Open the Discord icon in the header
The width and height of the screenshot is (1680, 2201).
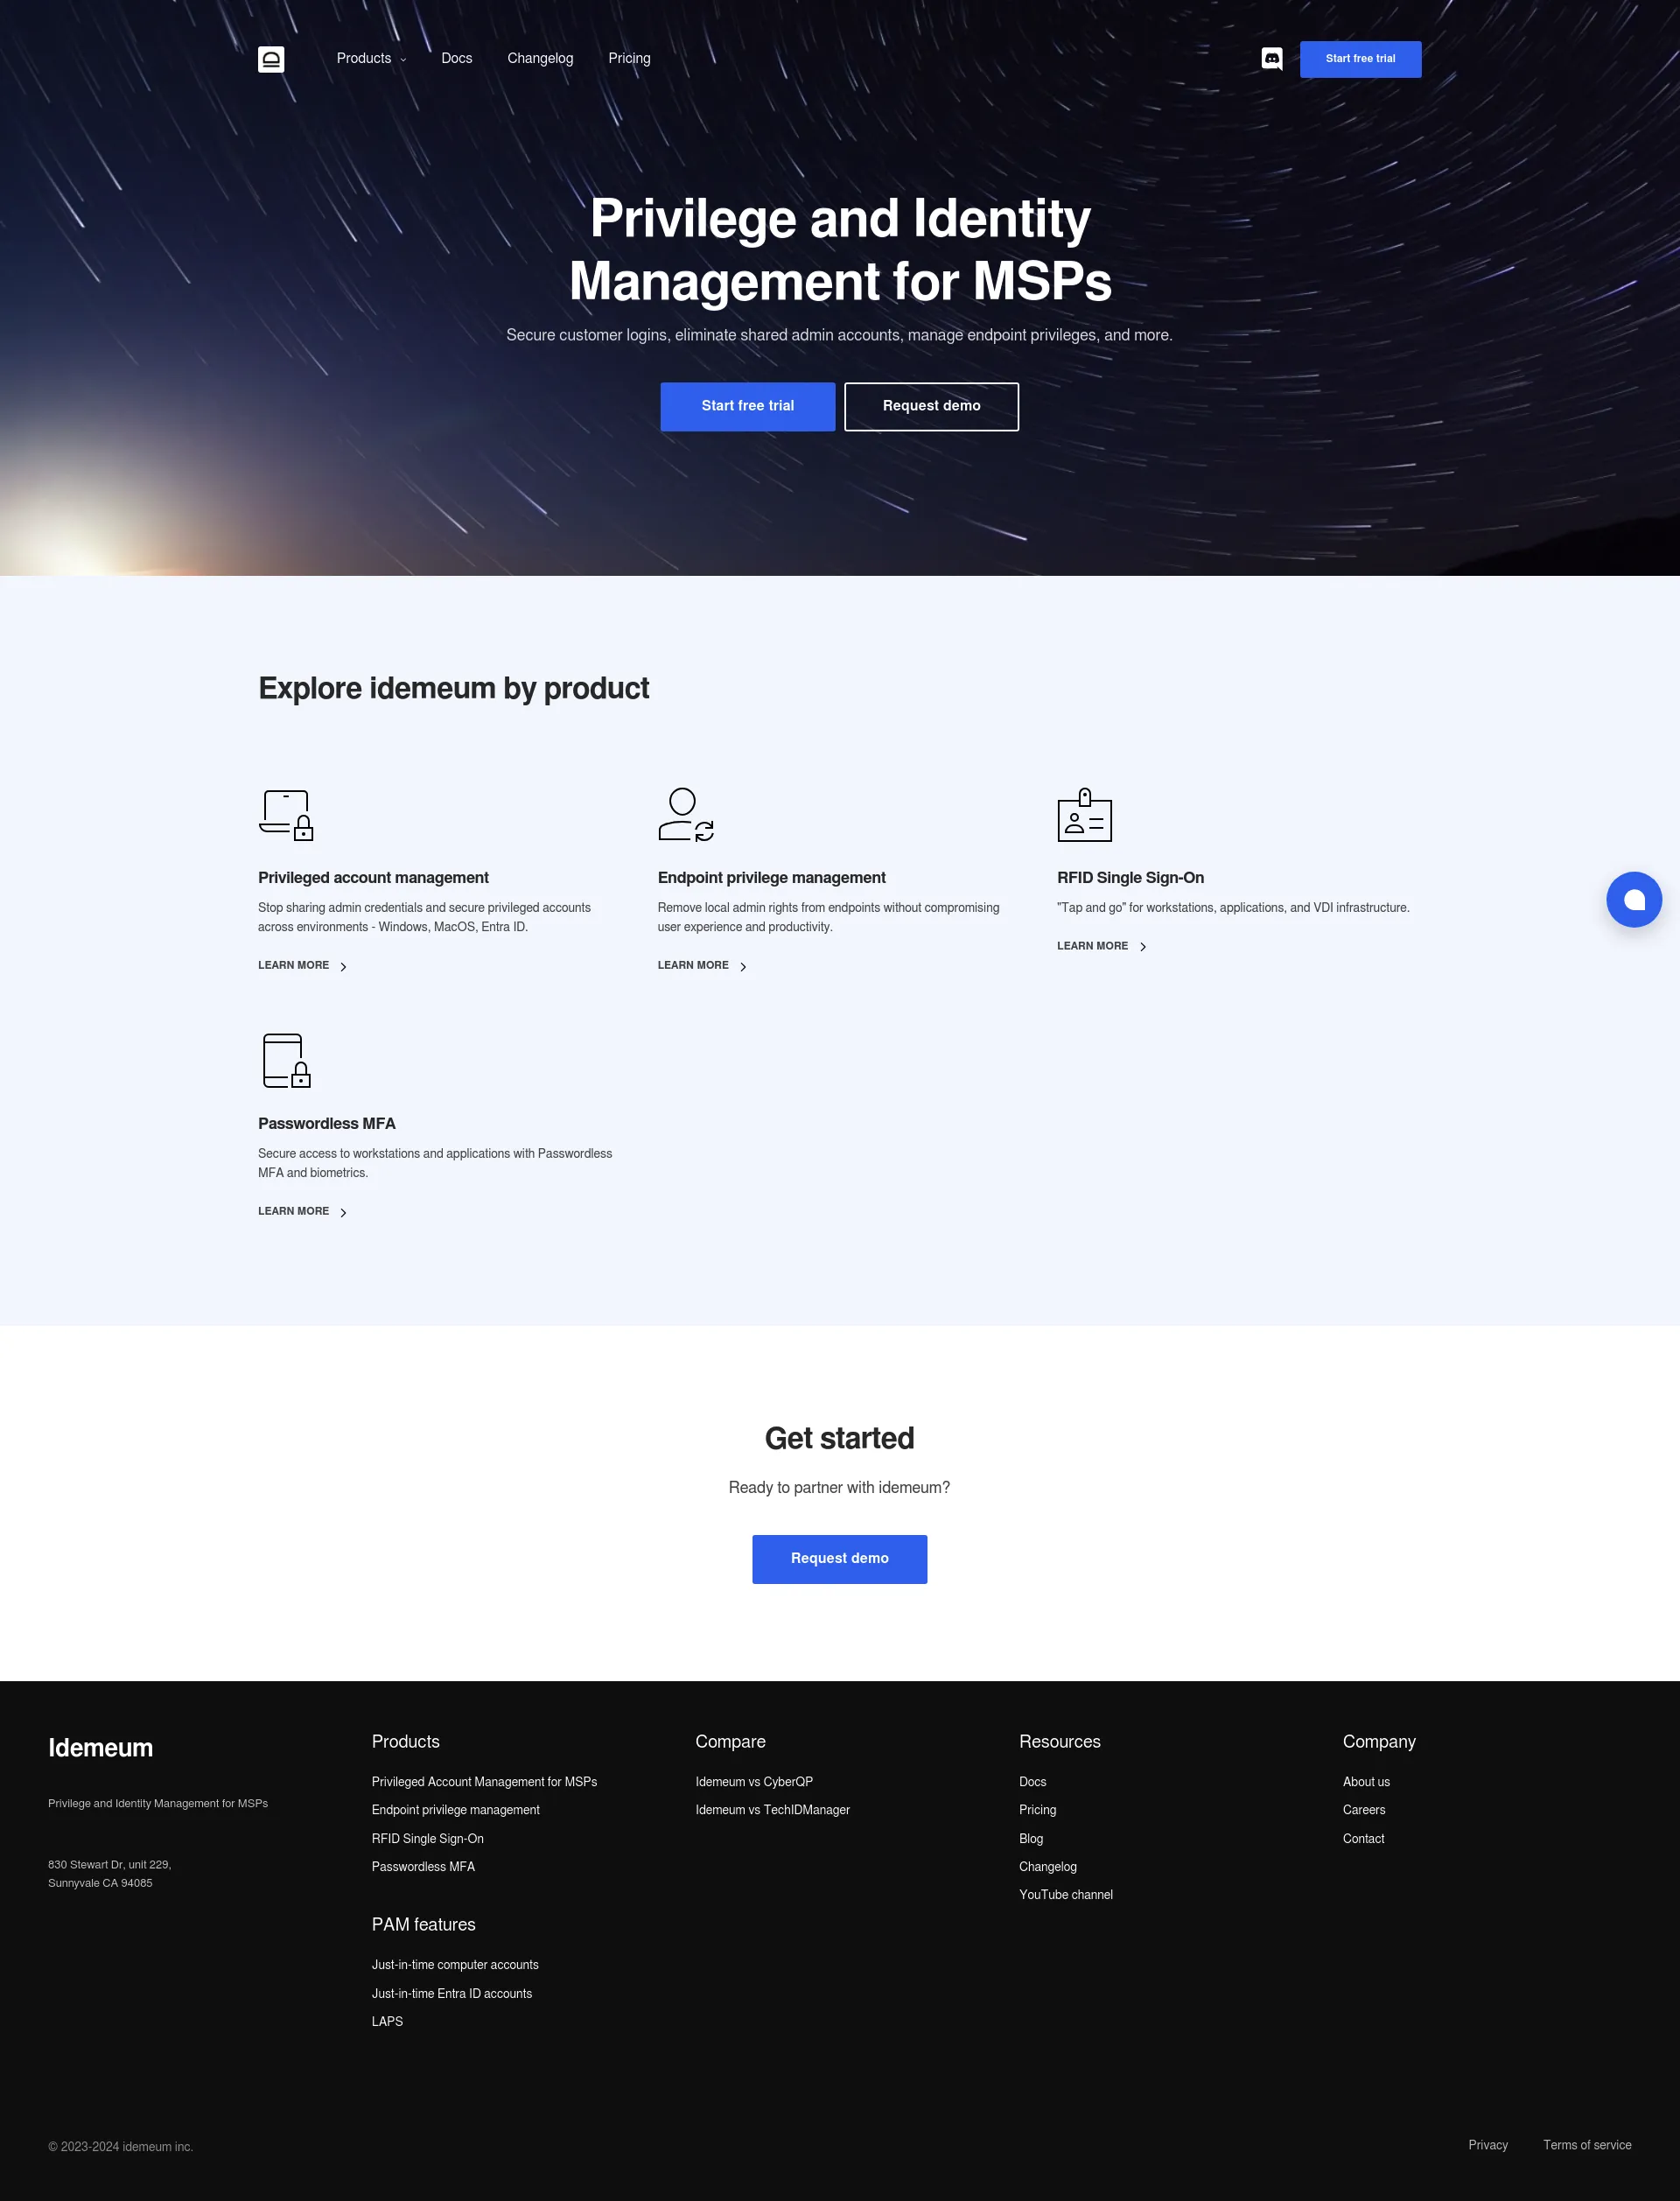coord(1271,59)
